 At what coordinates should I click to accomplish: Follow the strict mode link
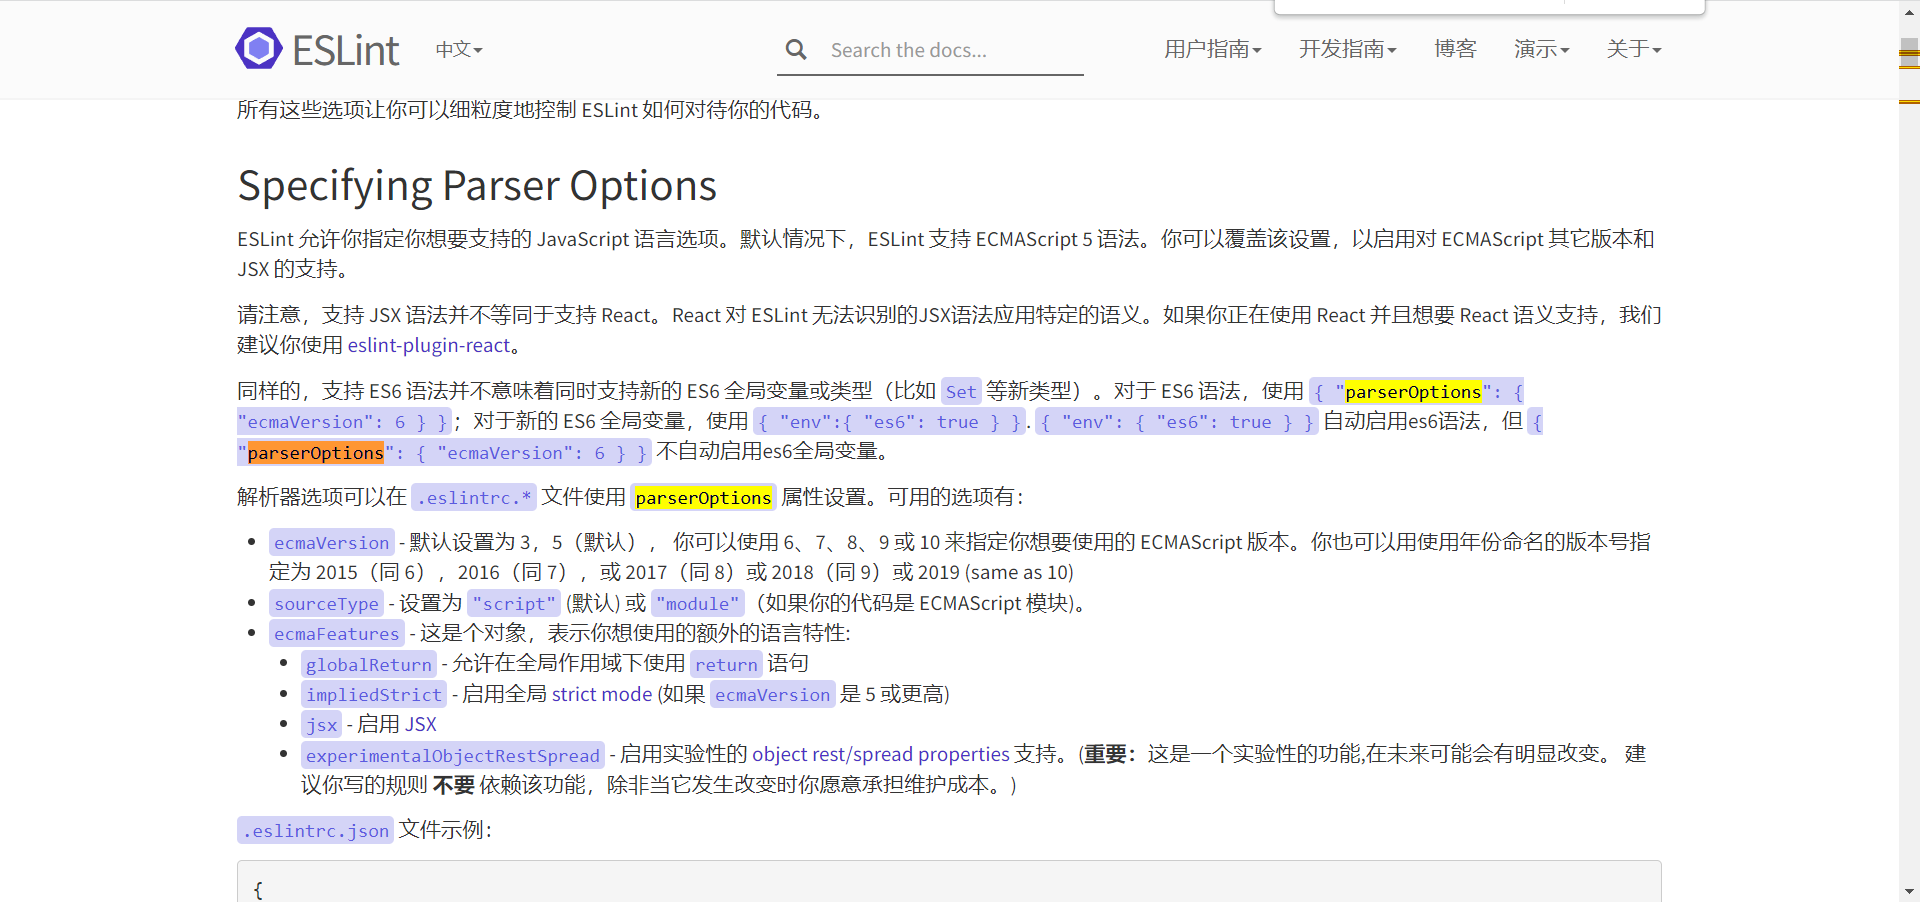pyautogui.click(x=601, y=694)
